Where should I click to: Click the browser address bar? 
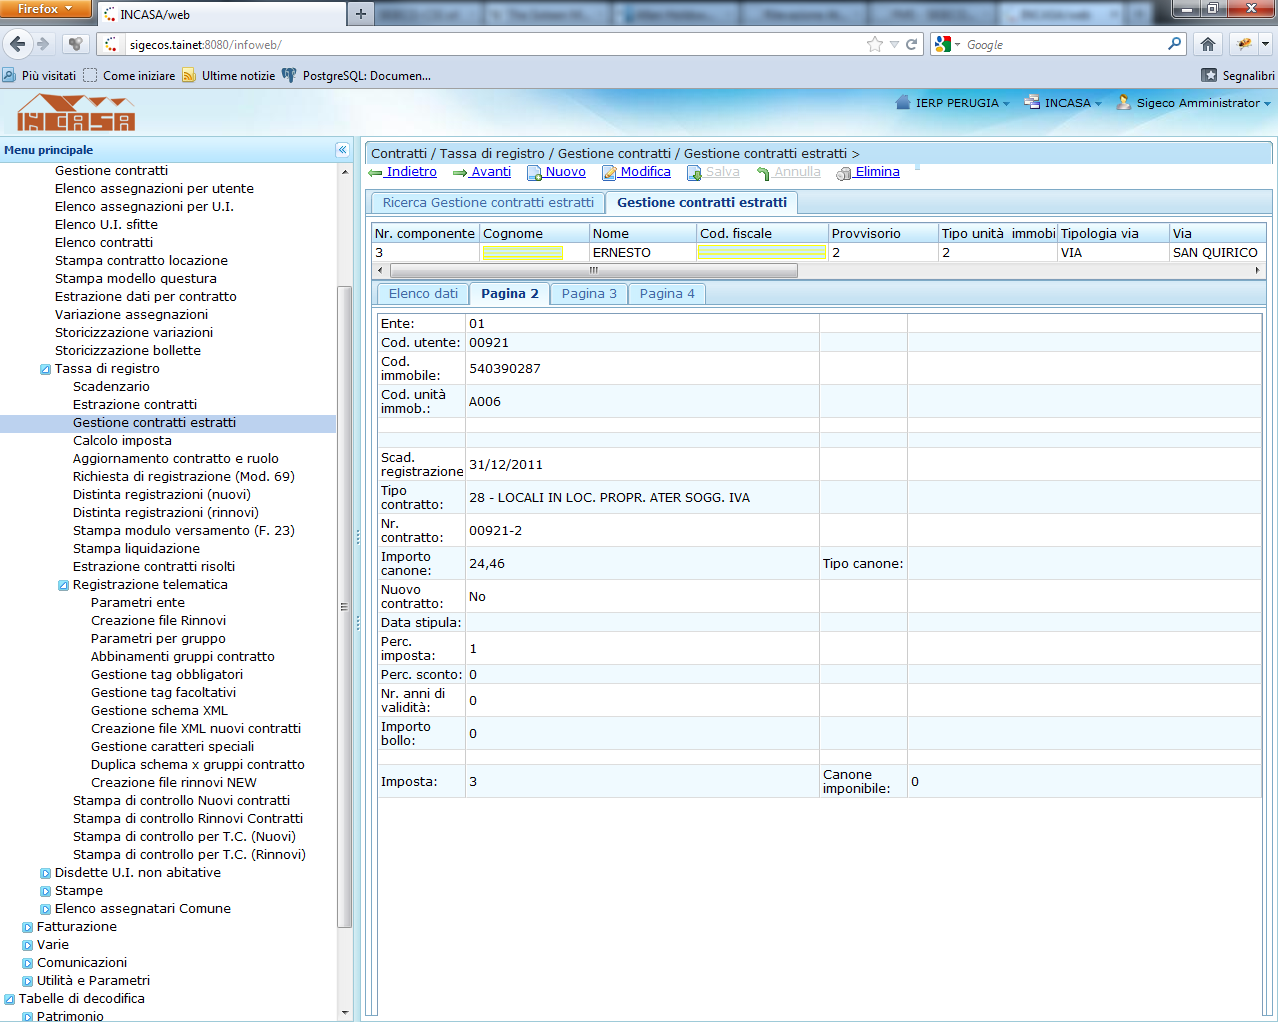point(495,44)
